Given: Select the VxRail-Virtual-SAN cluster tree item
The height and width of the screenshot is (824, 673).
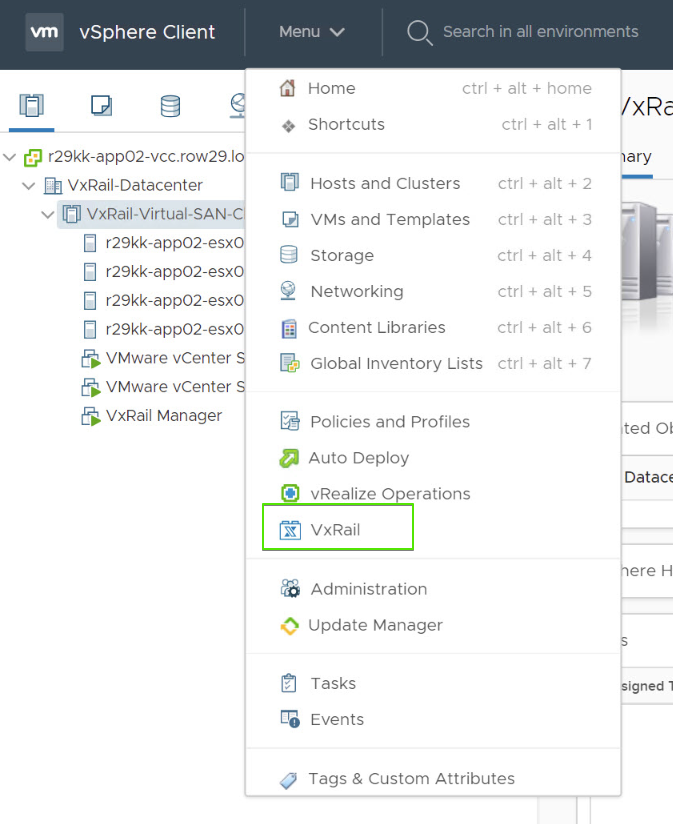Looking at the screenshot, I should (165, 214).
